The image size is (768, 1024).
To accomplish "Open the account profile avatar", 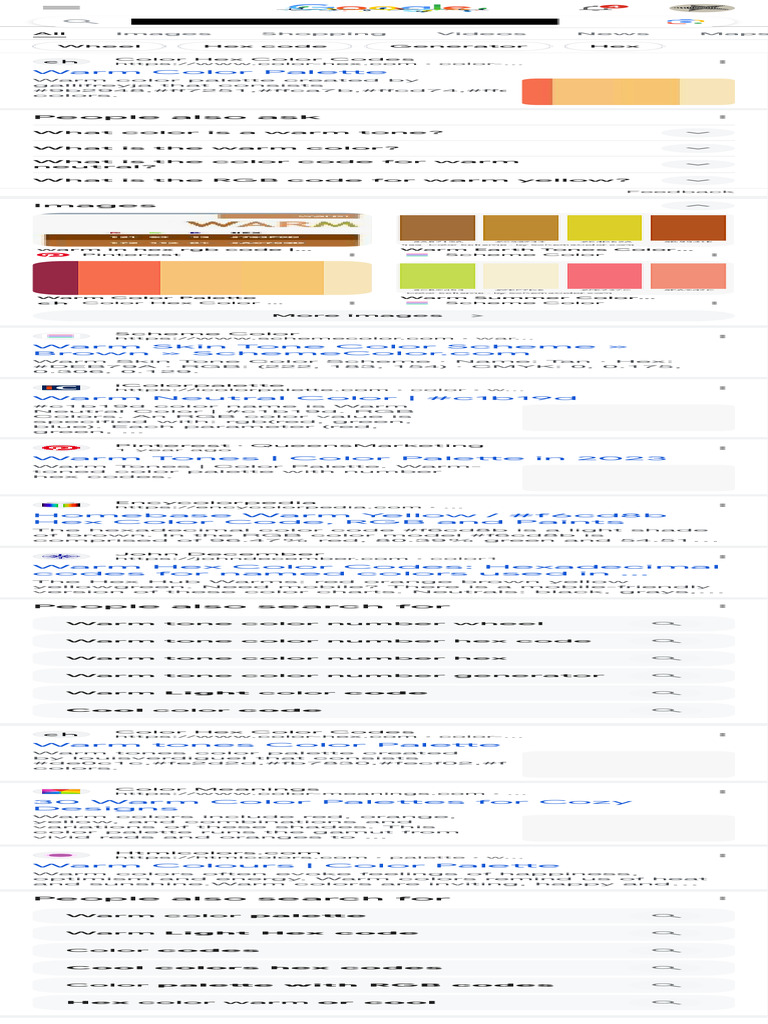I will tap(701, 8).
